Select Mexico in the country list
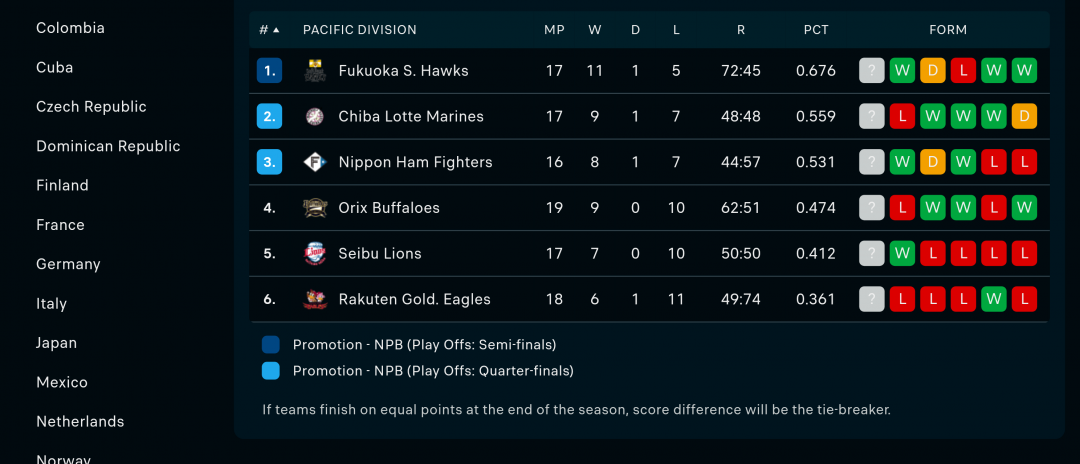The height and width of the screenshot is (464, 1080). [x=62, y=382]
